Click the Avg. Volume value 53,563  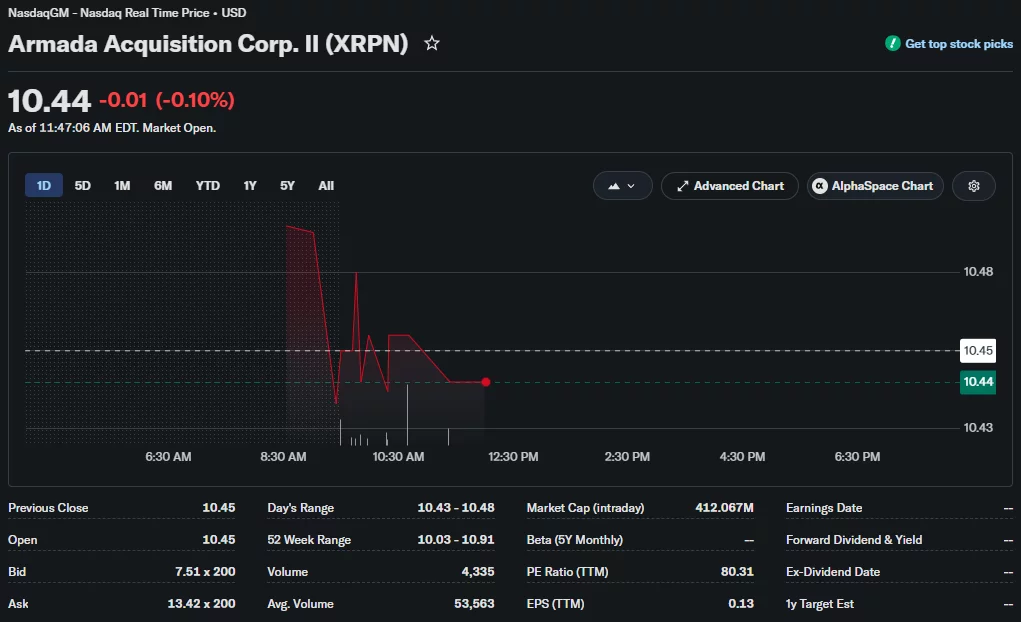(474, 604)
